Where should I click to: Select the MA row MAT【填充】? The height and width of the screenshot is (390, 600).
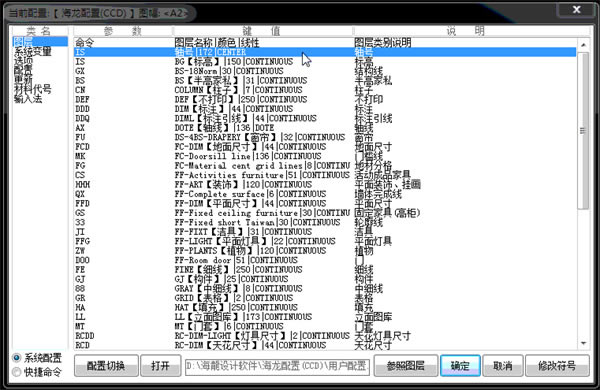pos(325,307)
